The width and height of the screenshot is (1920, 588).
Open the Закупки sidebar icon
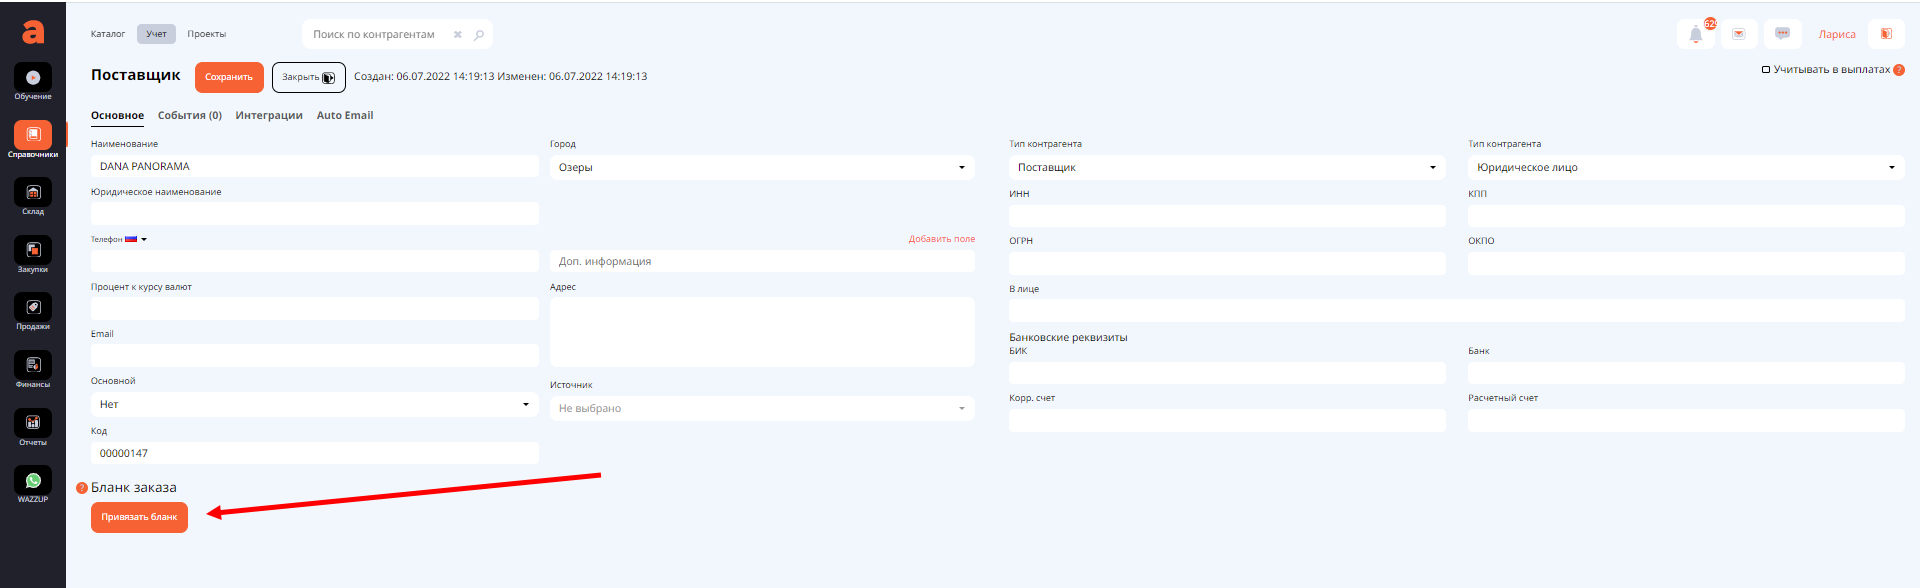33,250
